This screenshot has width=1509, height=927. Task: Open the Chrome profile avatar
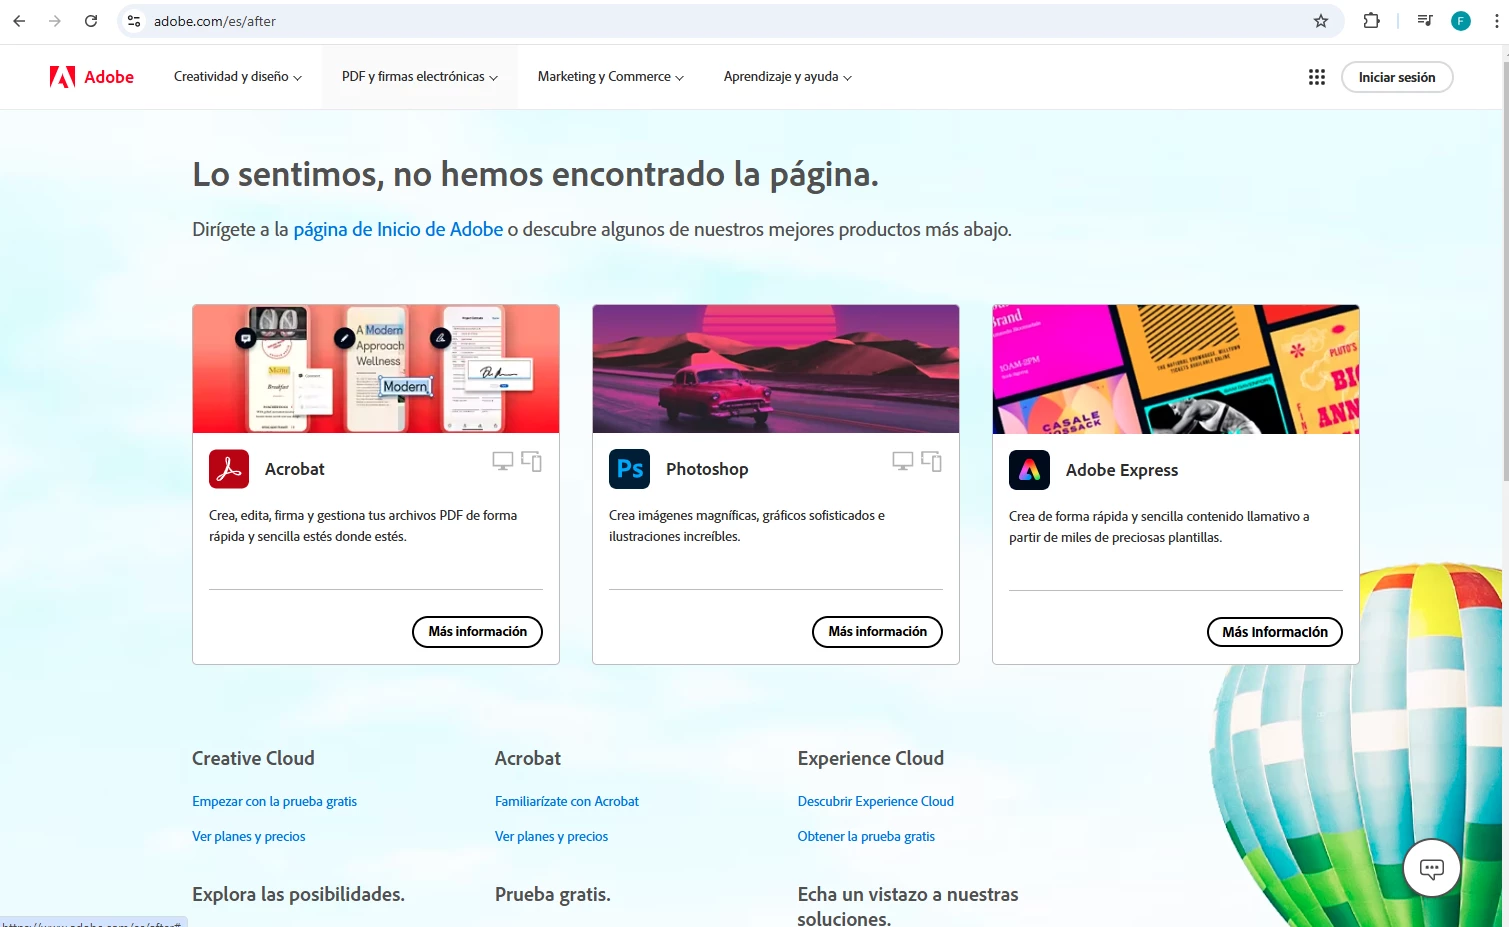pyautogui.click(x=1461, y=21)
